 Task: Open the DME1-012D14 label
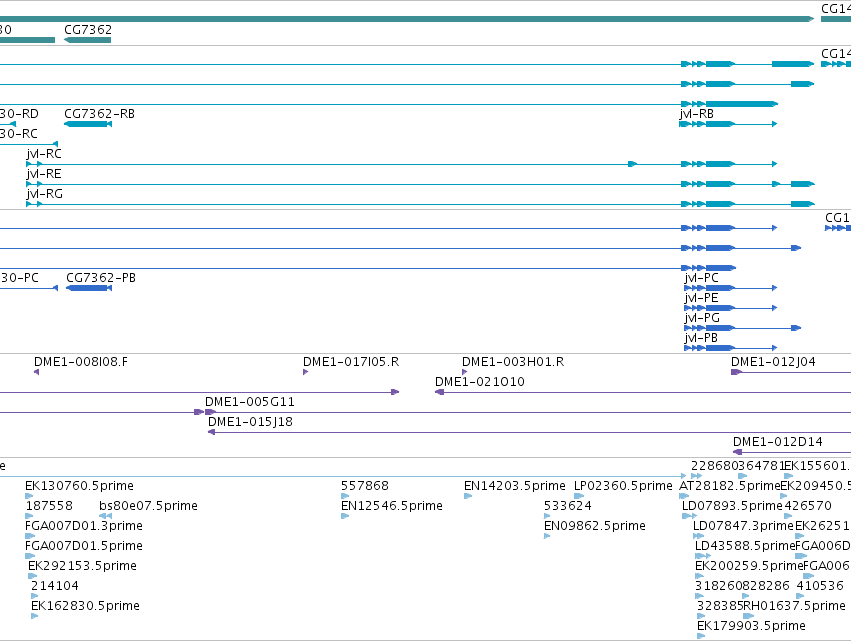[x=778, y=442]
